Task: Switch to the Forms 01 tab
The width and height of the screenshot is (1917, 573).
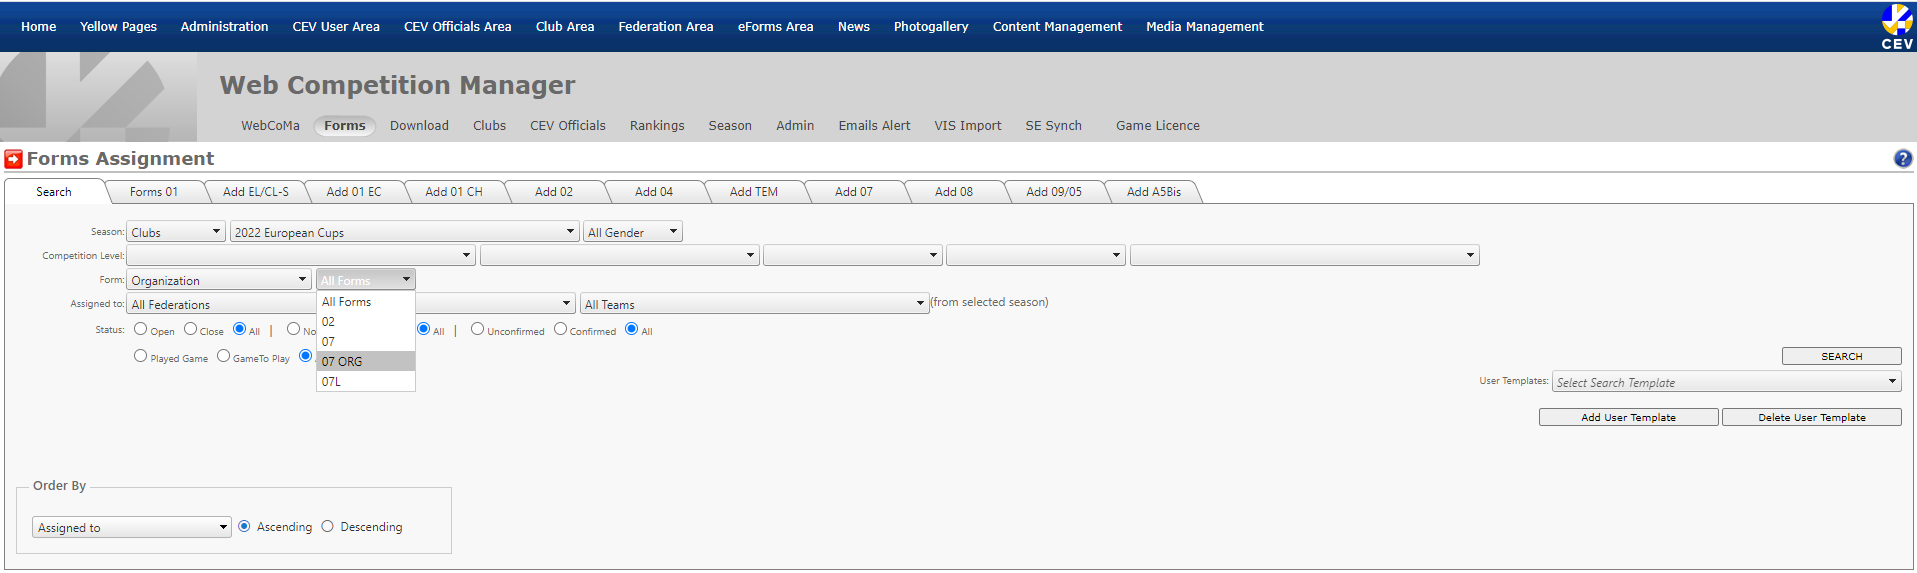Action: tap(154, 192)
